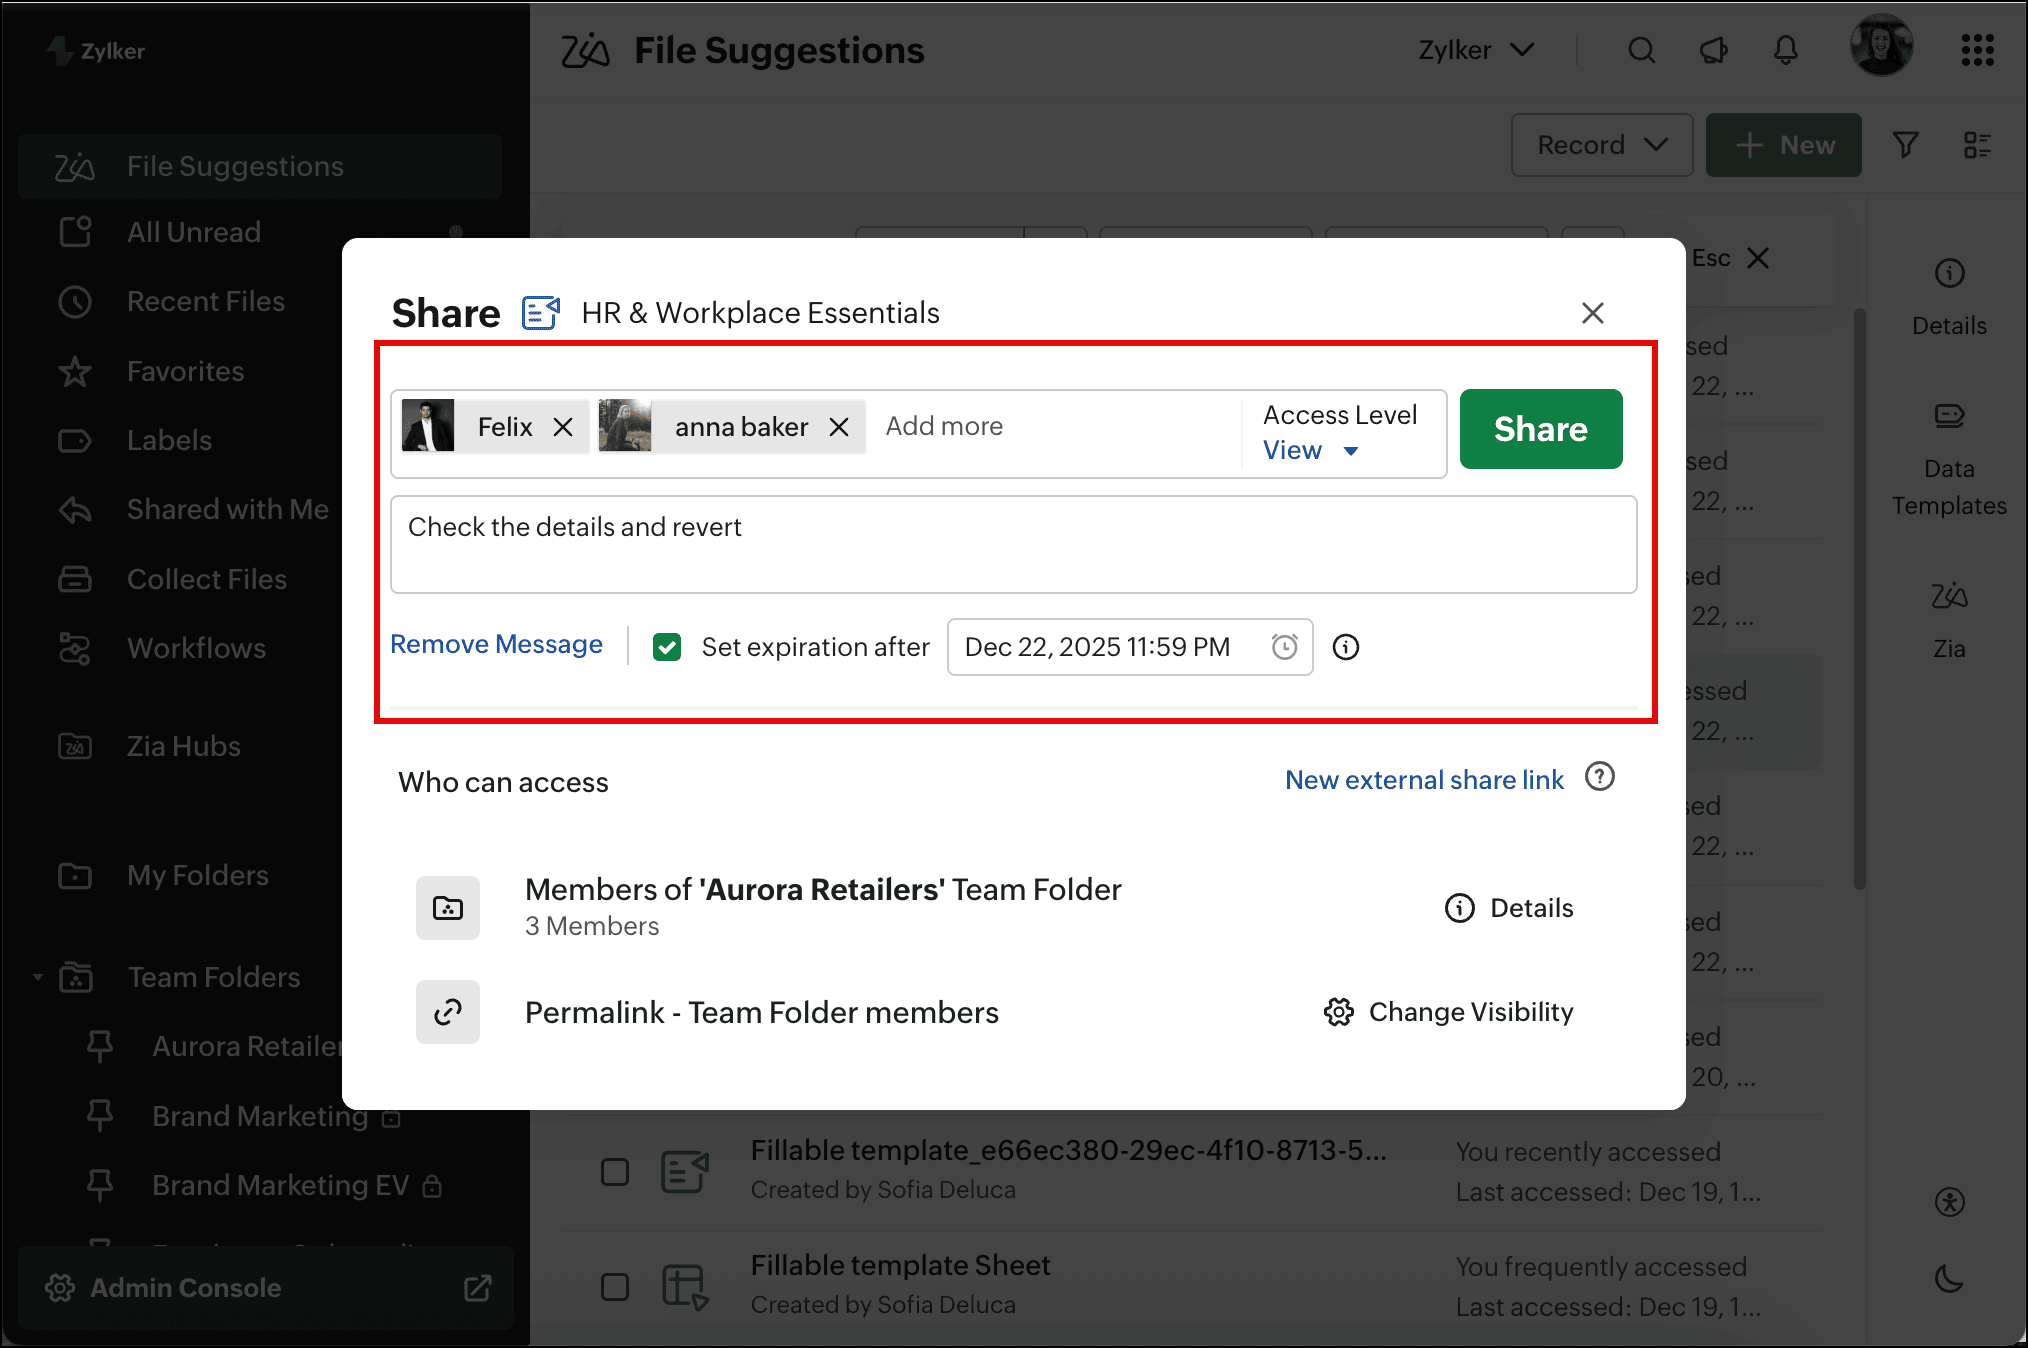2028x1348 pixels.
Task: Click the search magnifier icon
Action: (x=1641, y=50)
